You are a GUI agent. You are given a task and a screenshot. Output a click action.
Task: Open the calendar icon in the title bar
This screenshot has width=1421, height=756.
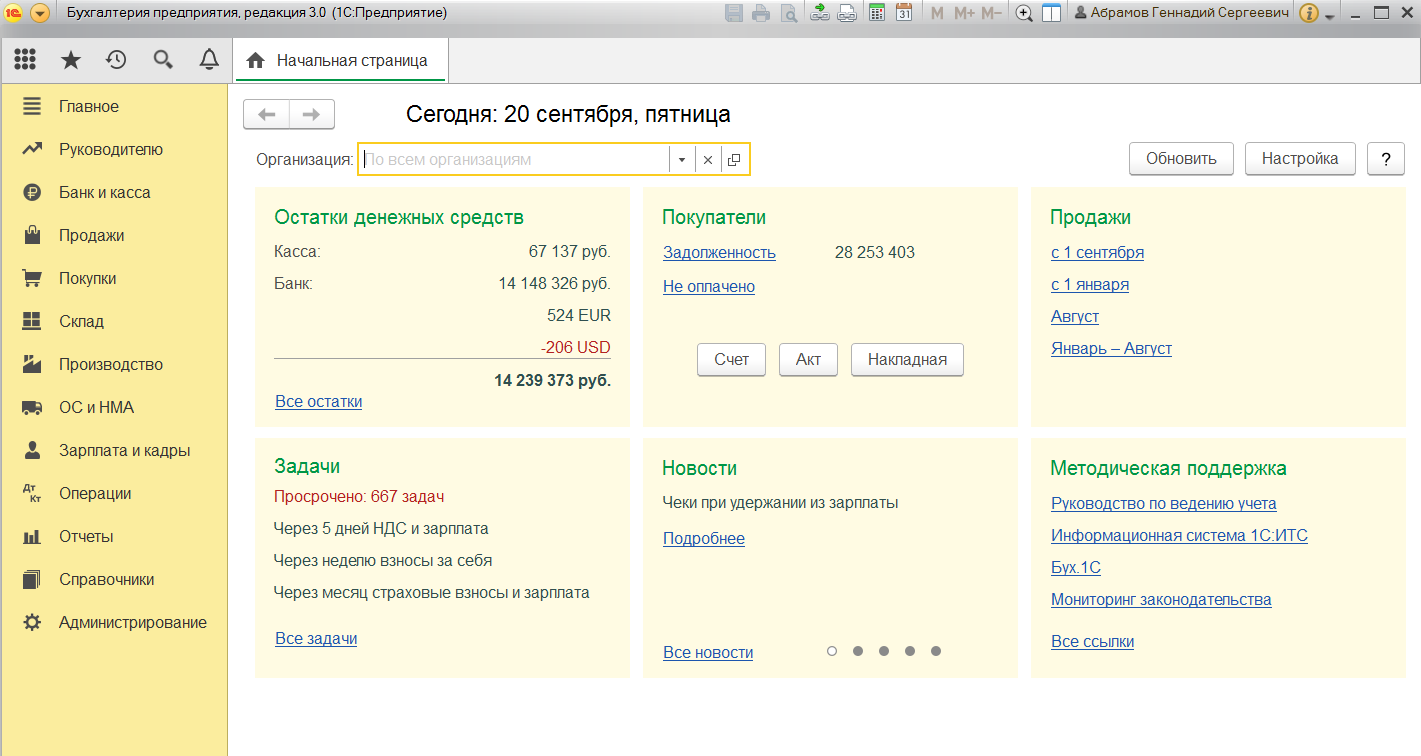pyautogui.click(x=903, y=13)
